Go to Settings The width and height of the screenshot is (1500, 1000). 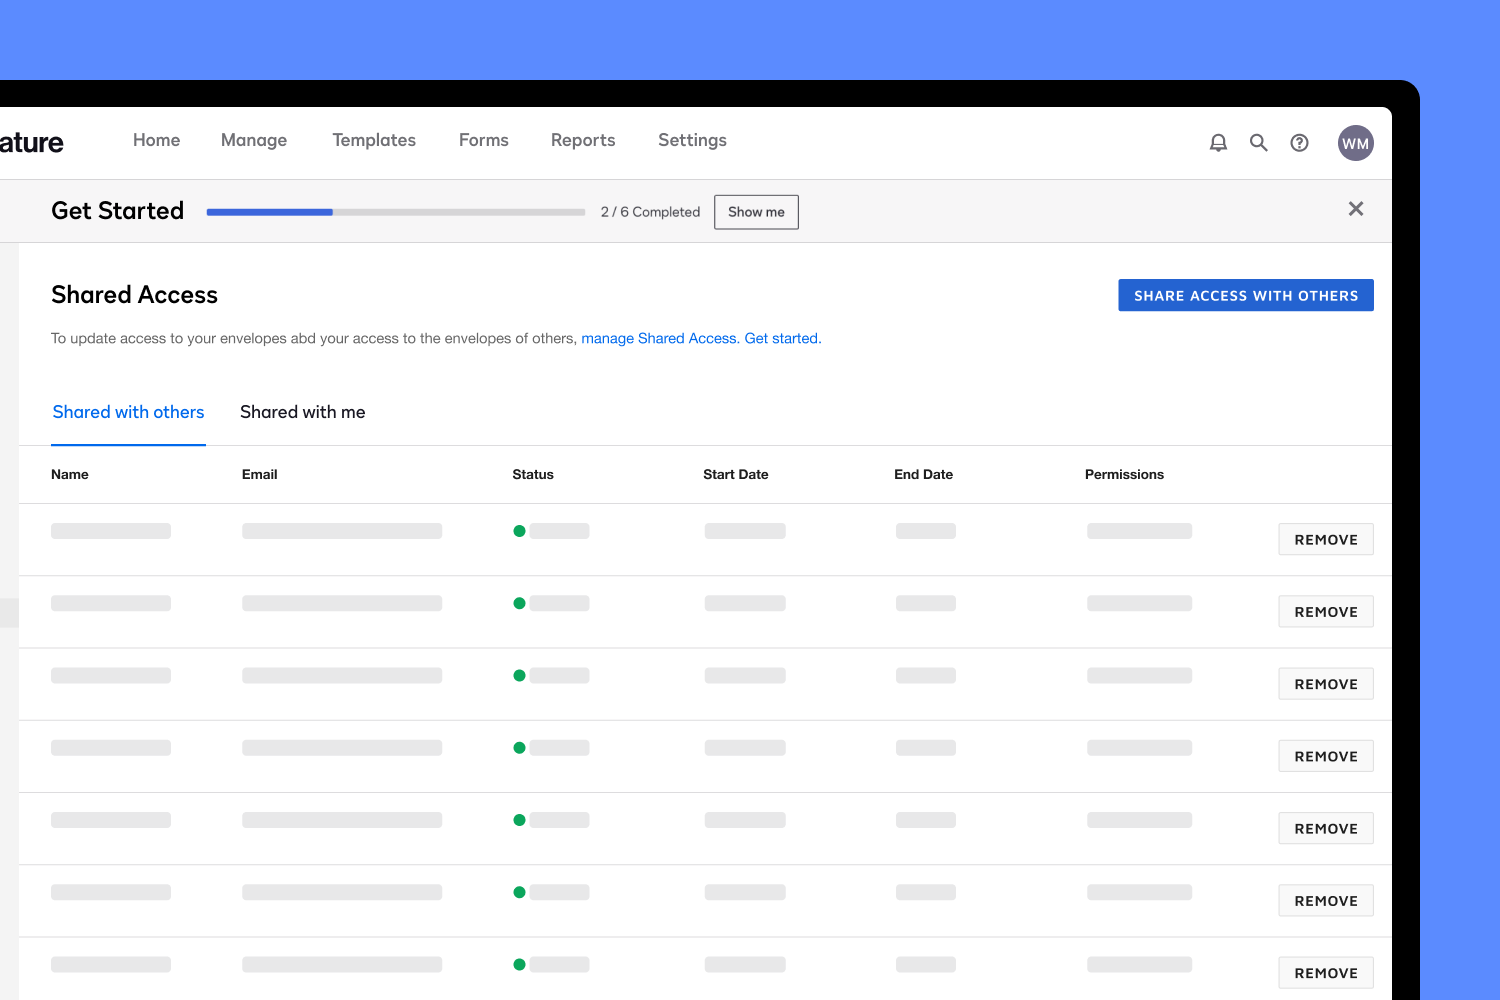point(692,140)
